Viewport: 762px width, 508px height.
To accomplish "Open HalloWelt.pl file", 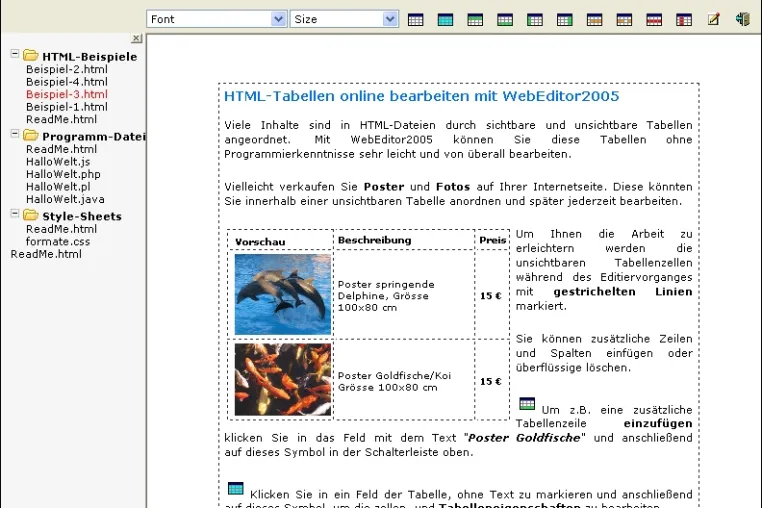I will 58,187.
